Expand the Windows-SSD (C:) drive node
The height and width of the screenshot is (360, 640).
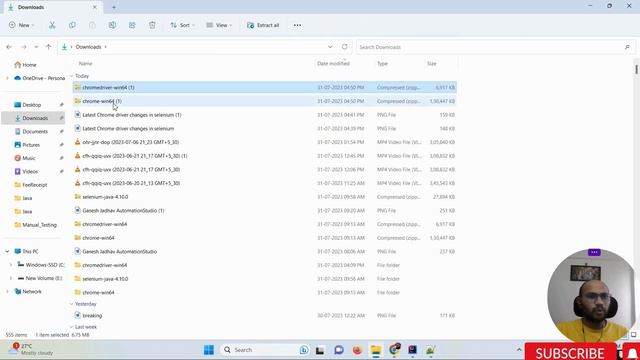pos(11,265)
